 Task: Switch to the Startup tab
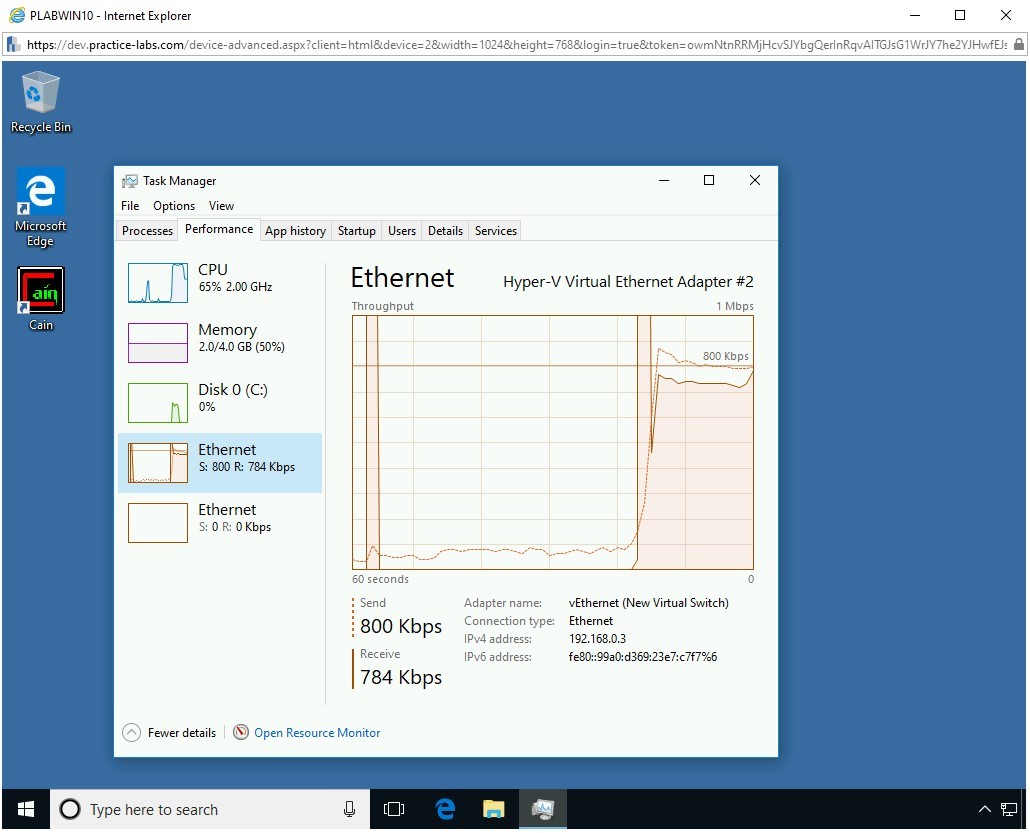pos(356,231)
